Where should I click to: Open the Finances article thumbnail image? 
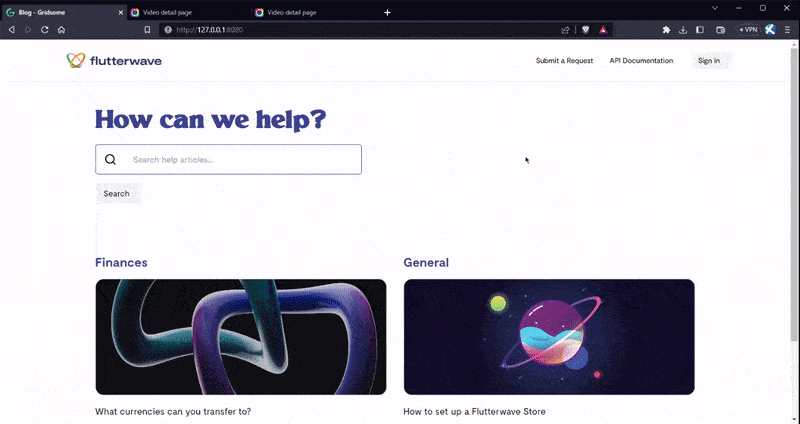(241, 337)
